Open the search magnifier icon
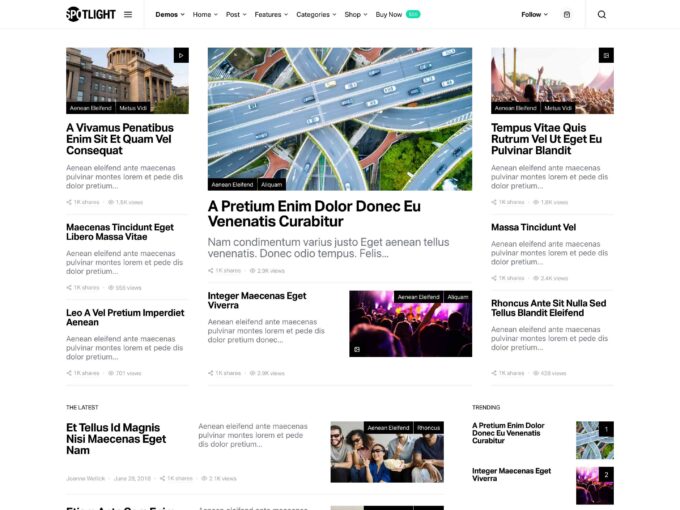Viewport: 680px width, 510px height. click(602, 14)
